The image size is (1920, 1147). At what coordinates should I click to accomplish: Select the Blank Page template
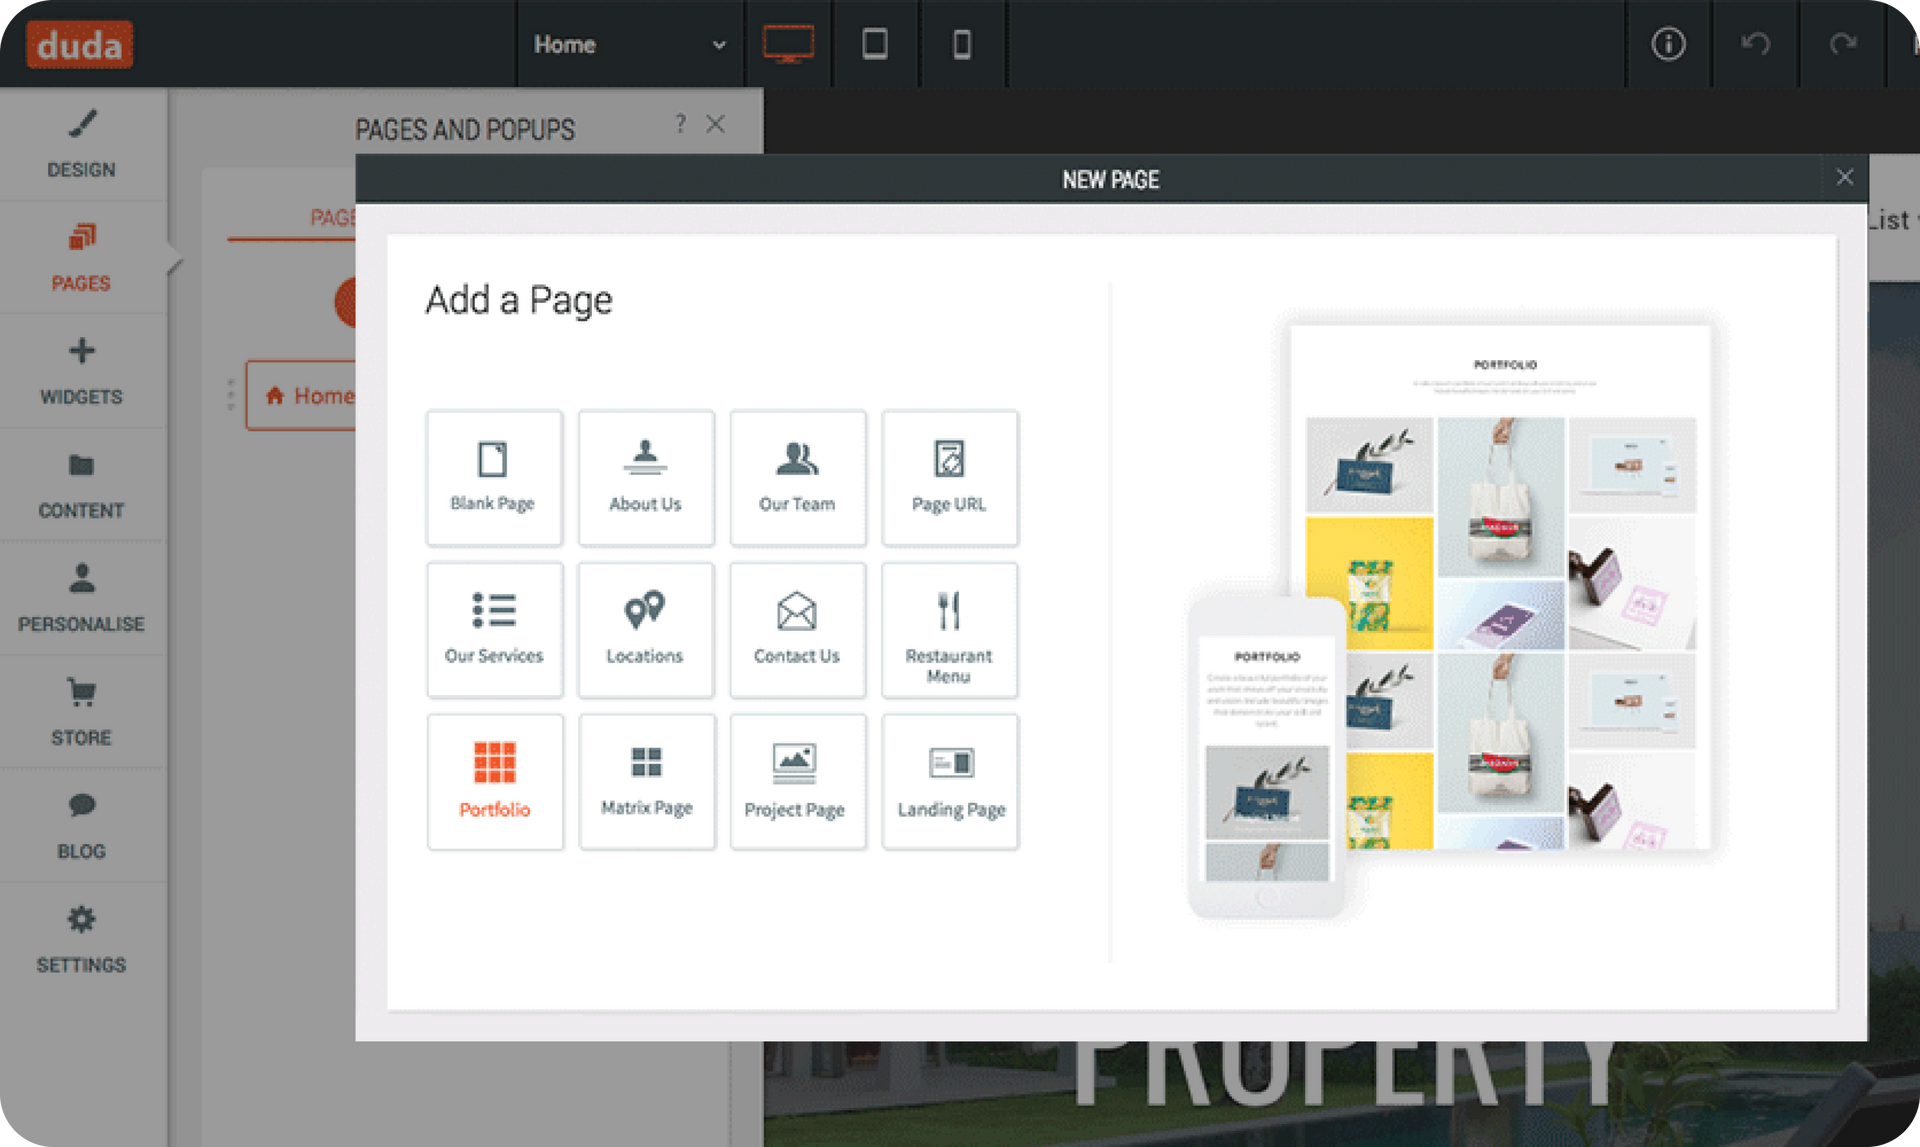[494, 478]
